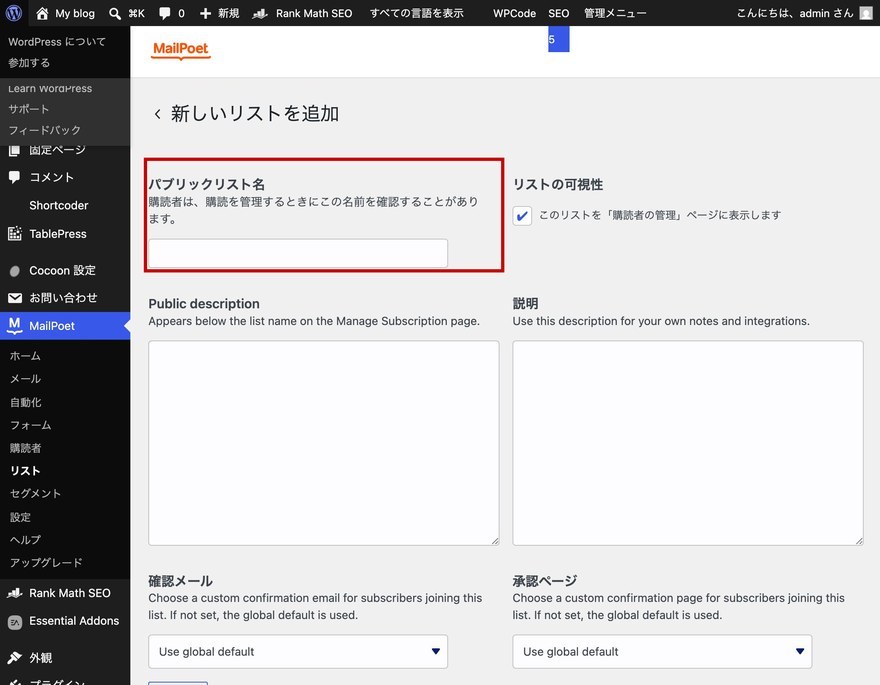Screen dimensions: 880x685
Task: Go back using the arrow before 新しいリストを追加
Action: tap(158, 114)
